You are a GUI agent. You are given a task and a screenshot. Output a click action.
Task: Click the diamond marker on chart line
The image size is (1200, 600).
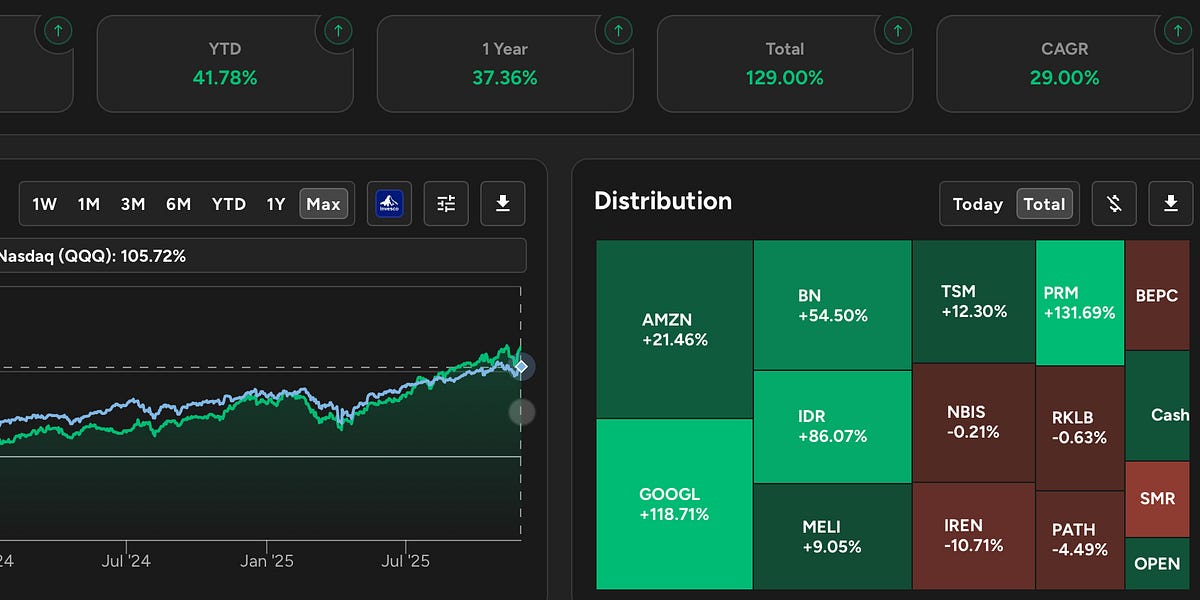521,366
